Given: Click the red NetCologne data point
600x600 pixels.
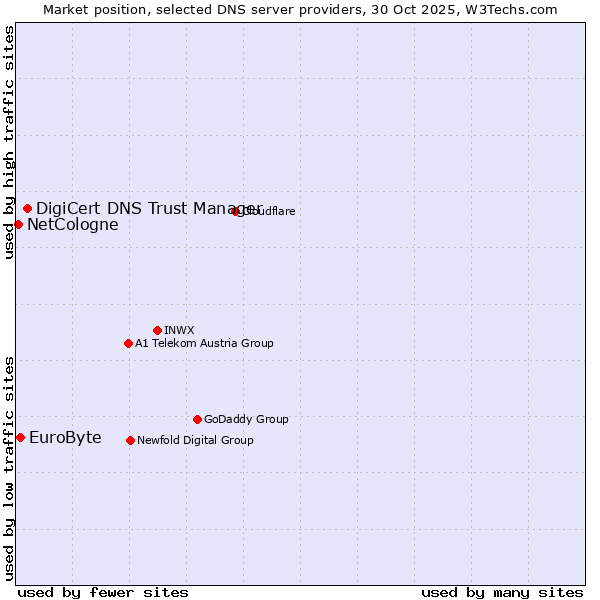Looking at the screenshot, I should (x=18, y=224).
